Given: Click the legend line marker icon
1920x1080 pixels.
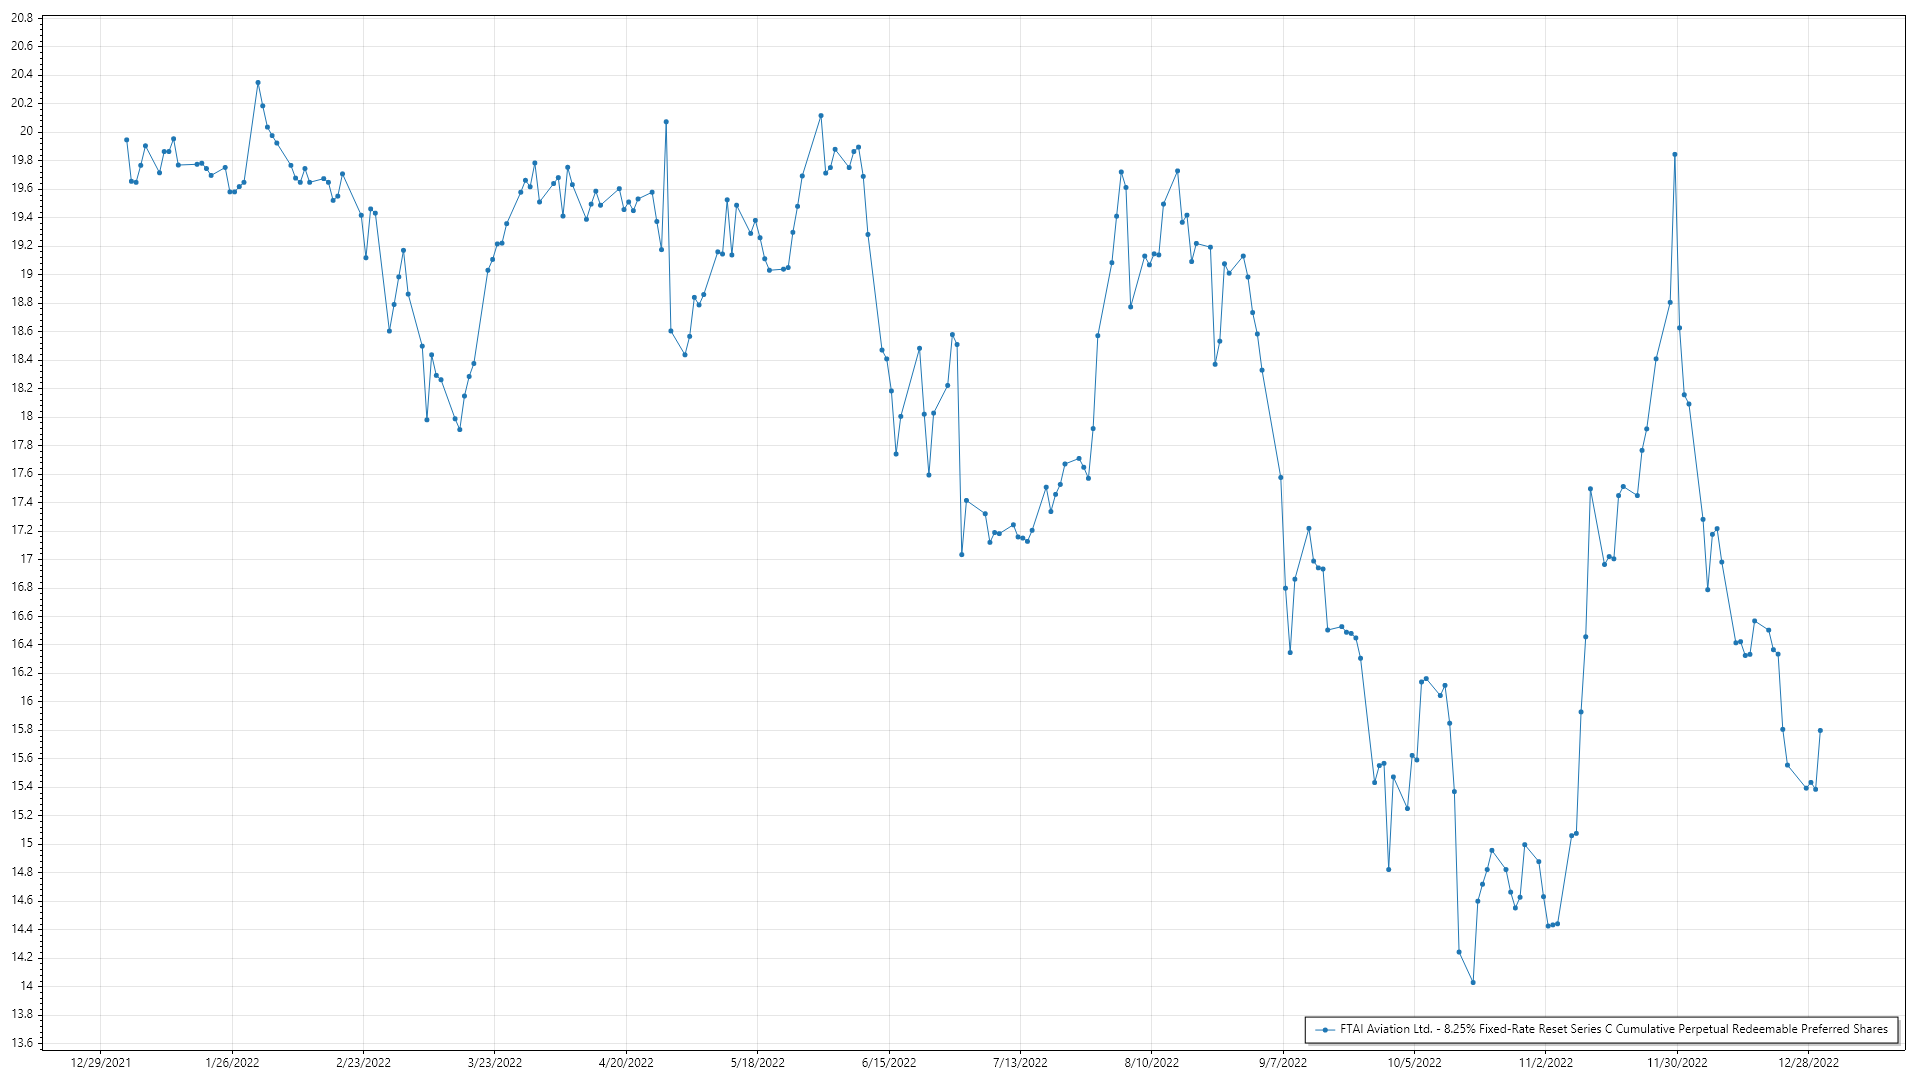Looking at the screenshot, I should pyautogui.click(x=1325, y=1029).
